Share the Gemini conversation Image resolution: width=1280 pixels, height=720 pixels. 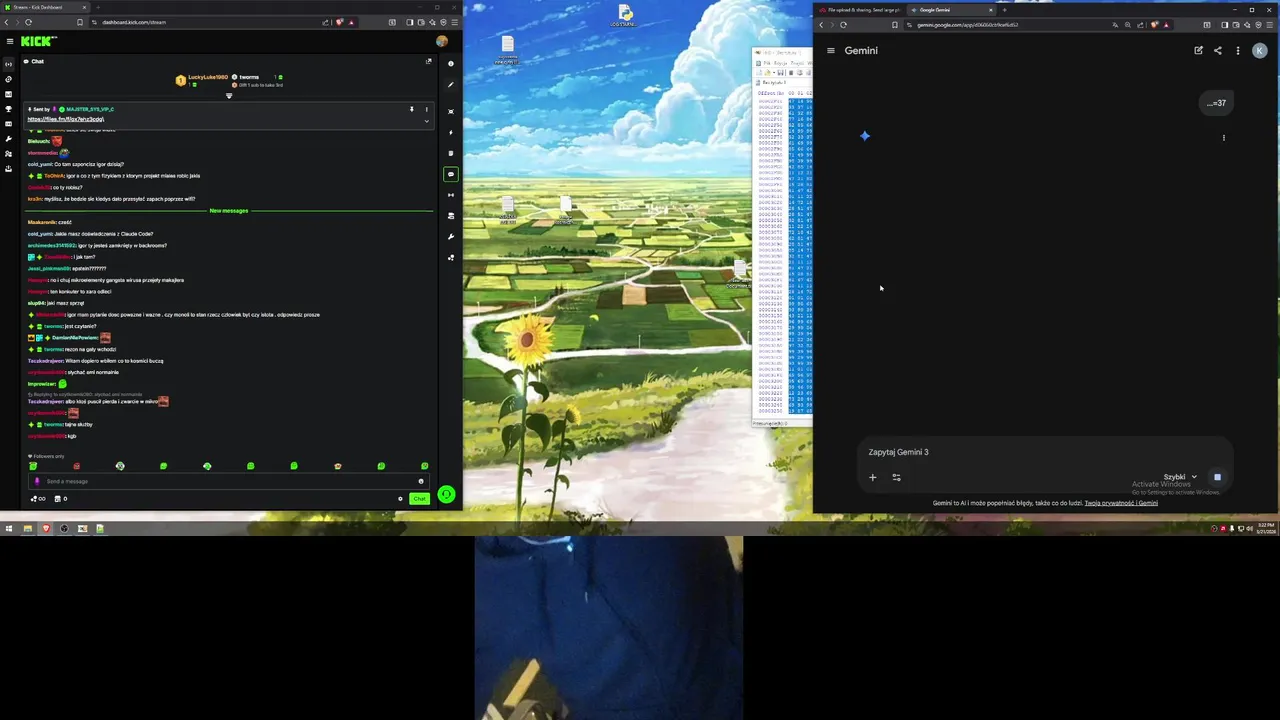click(x=1217, y=50)
